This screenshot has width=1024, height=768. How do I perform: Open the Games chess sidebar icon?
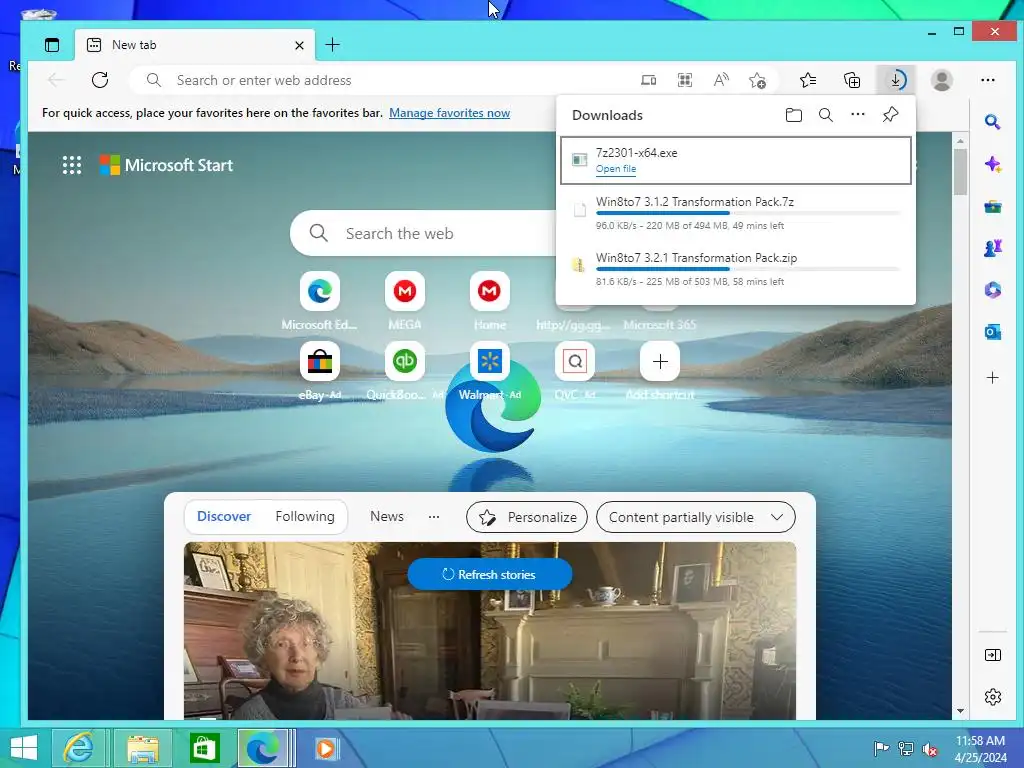[993, 248]
